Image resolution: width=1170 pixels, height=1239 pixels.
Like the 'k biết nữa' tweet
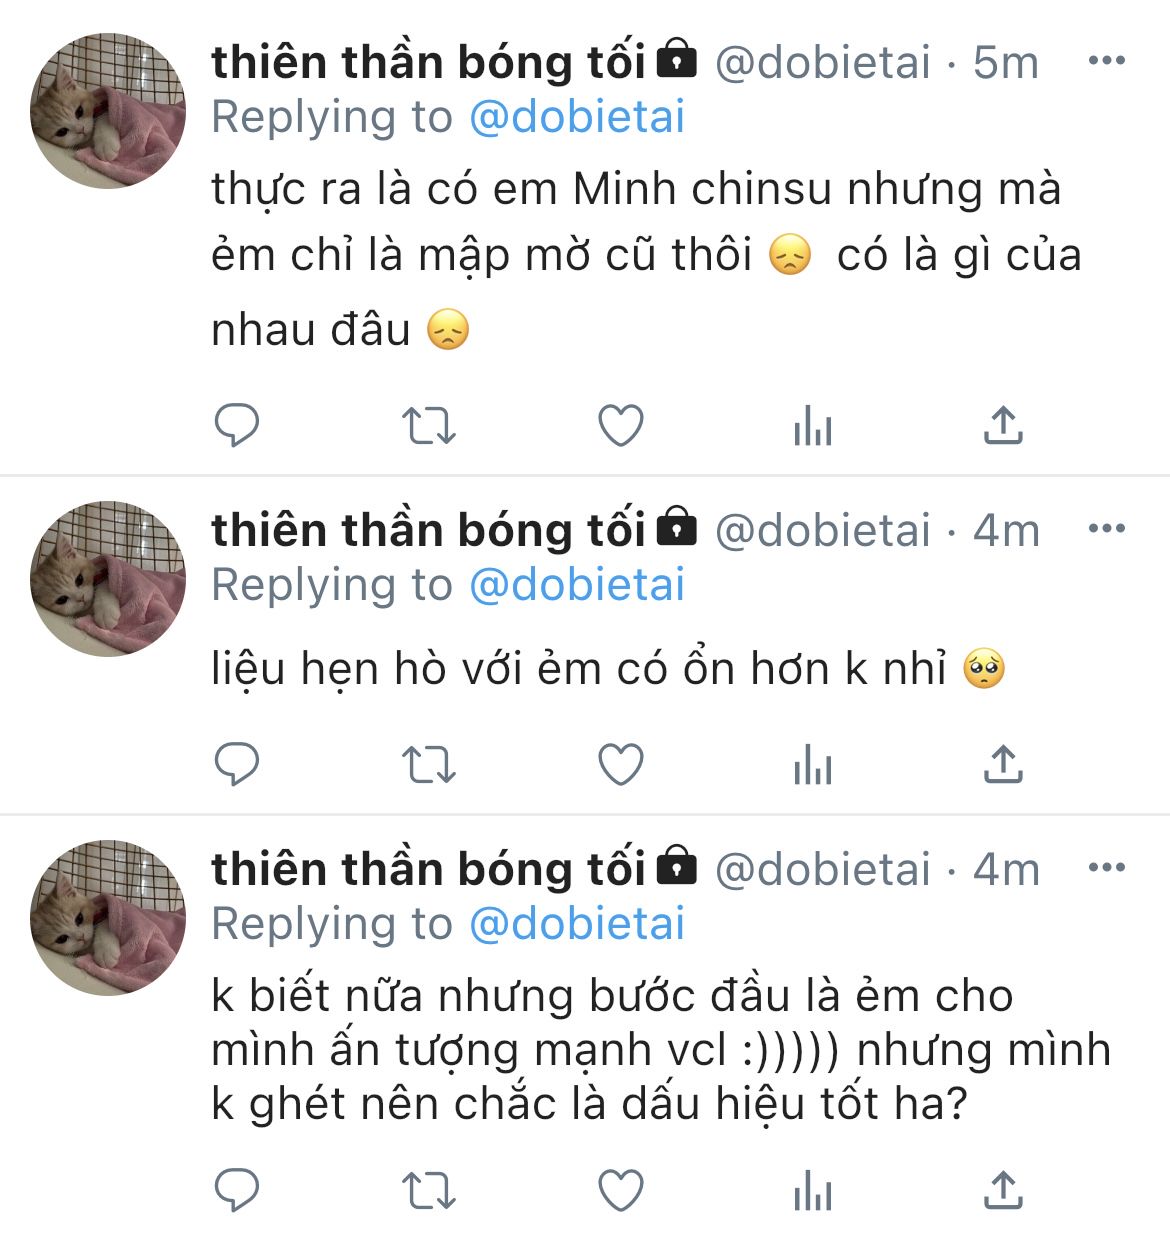(x=620, y=1191)
